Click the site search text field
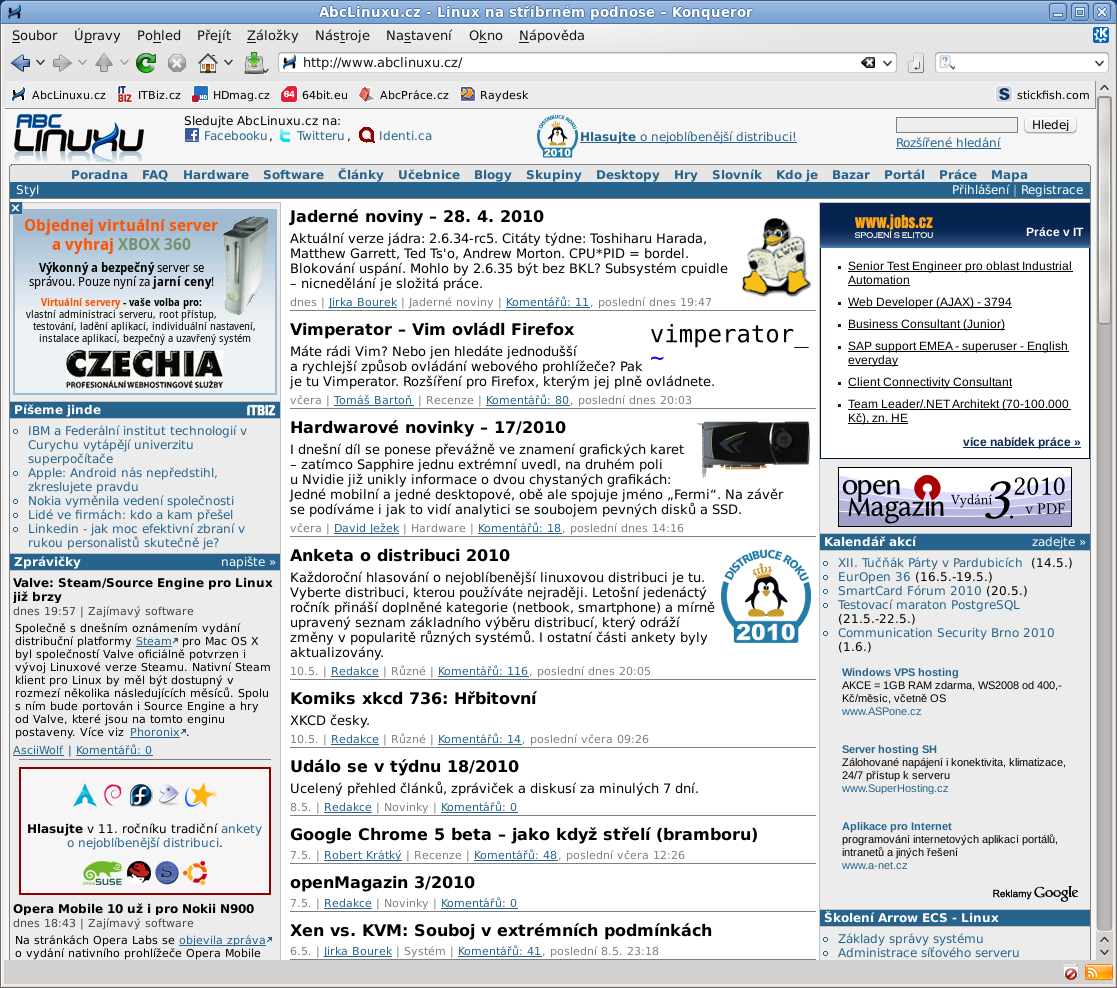Screen dimensions: 1117x988 [x=956, y=125]
